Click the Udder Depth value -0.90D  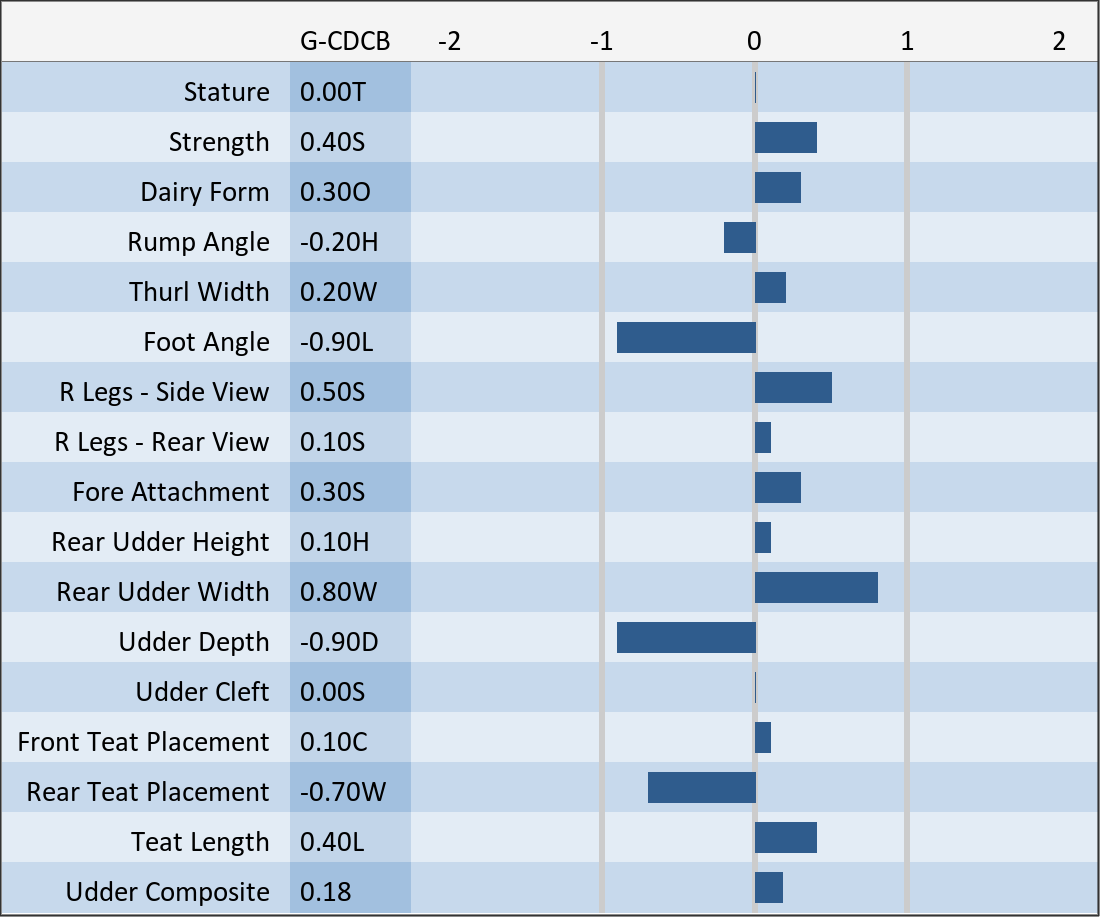coord(339,642)
